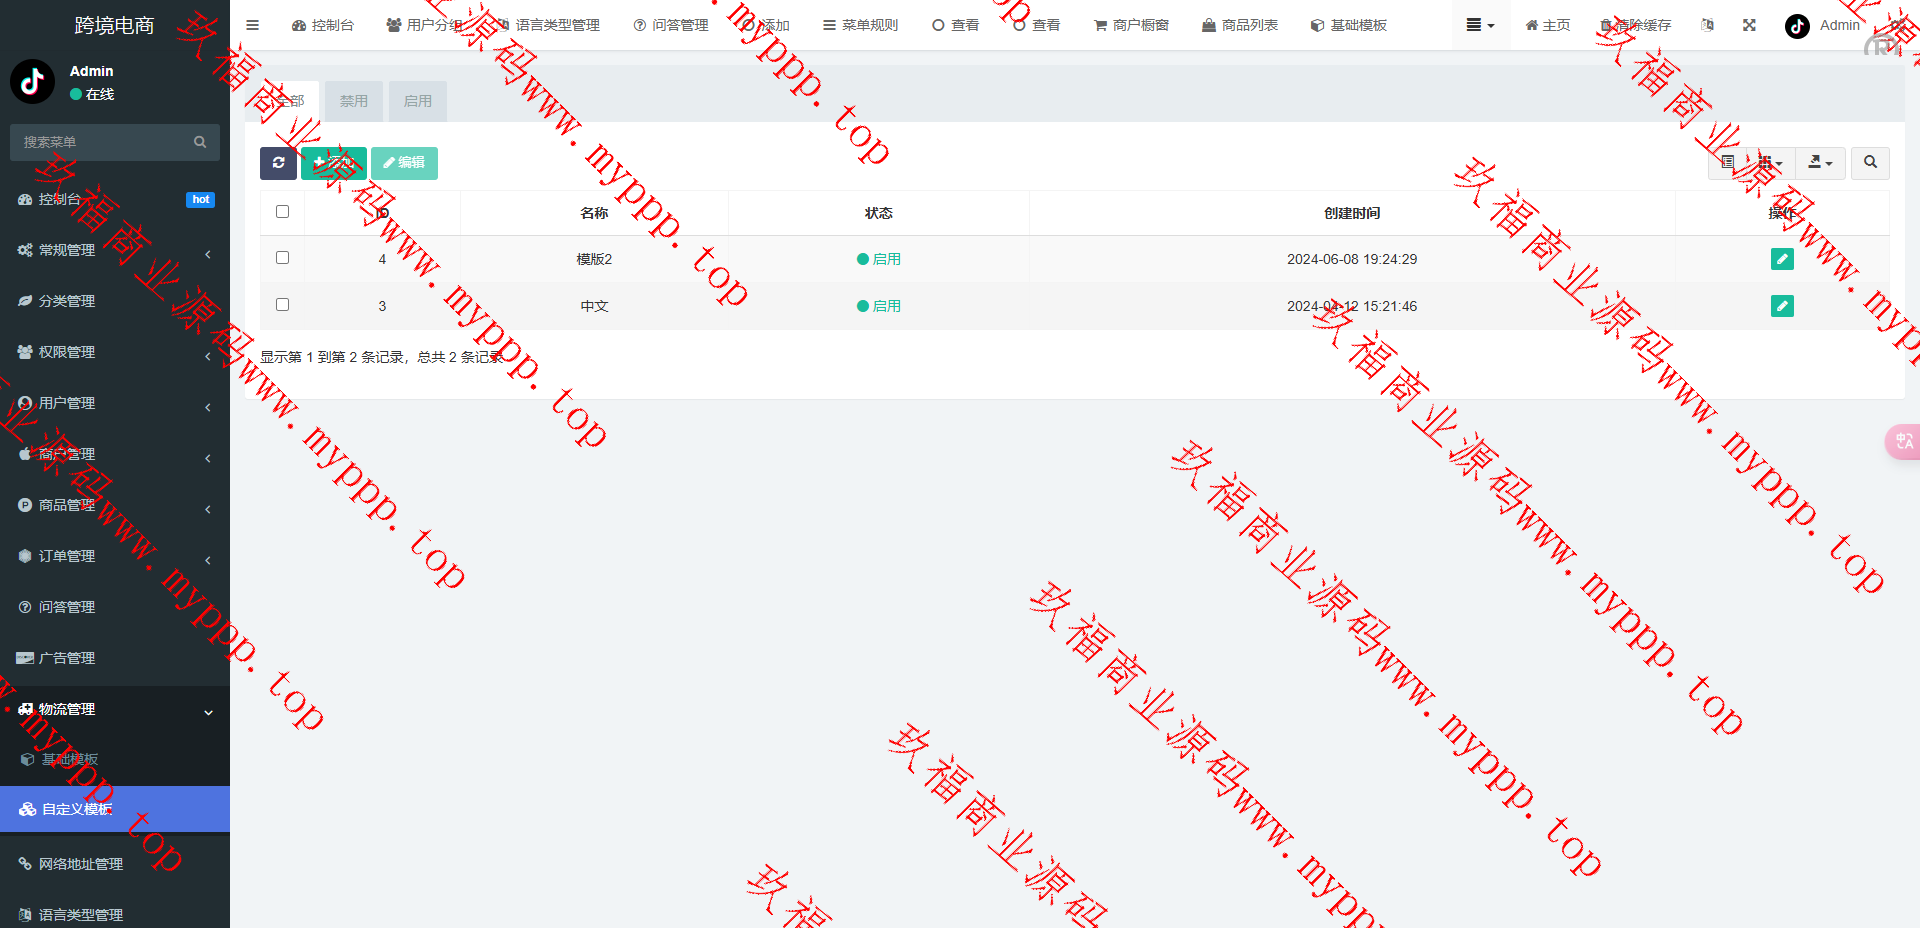
Task: Click the edit pencil icon for 模版2
Action: (1781, 259)
